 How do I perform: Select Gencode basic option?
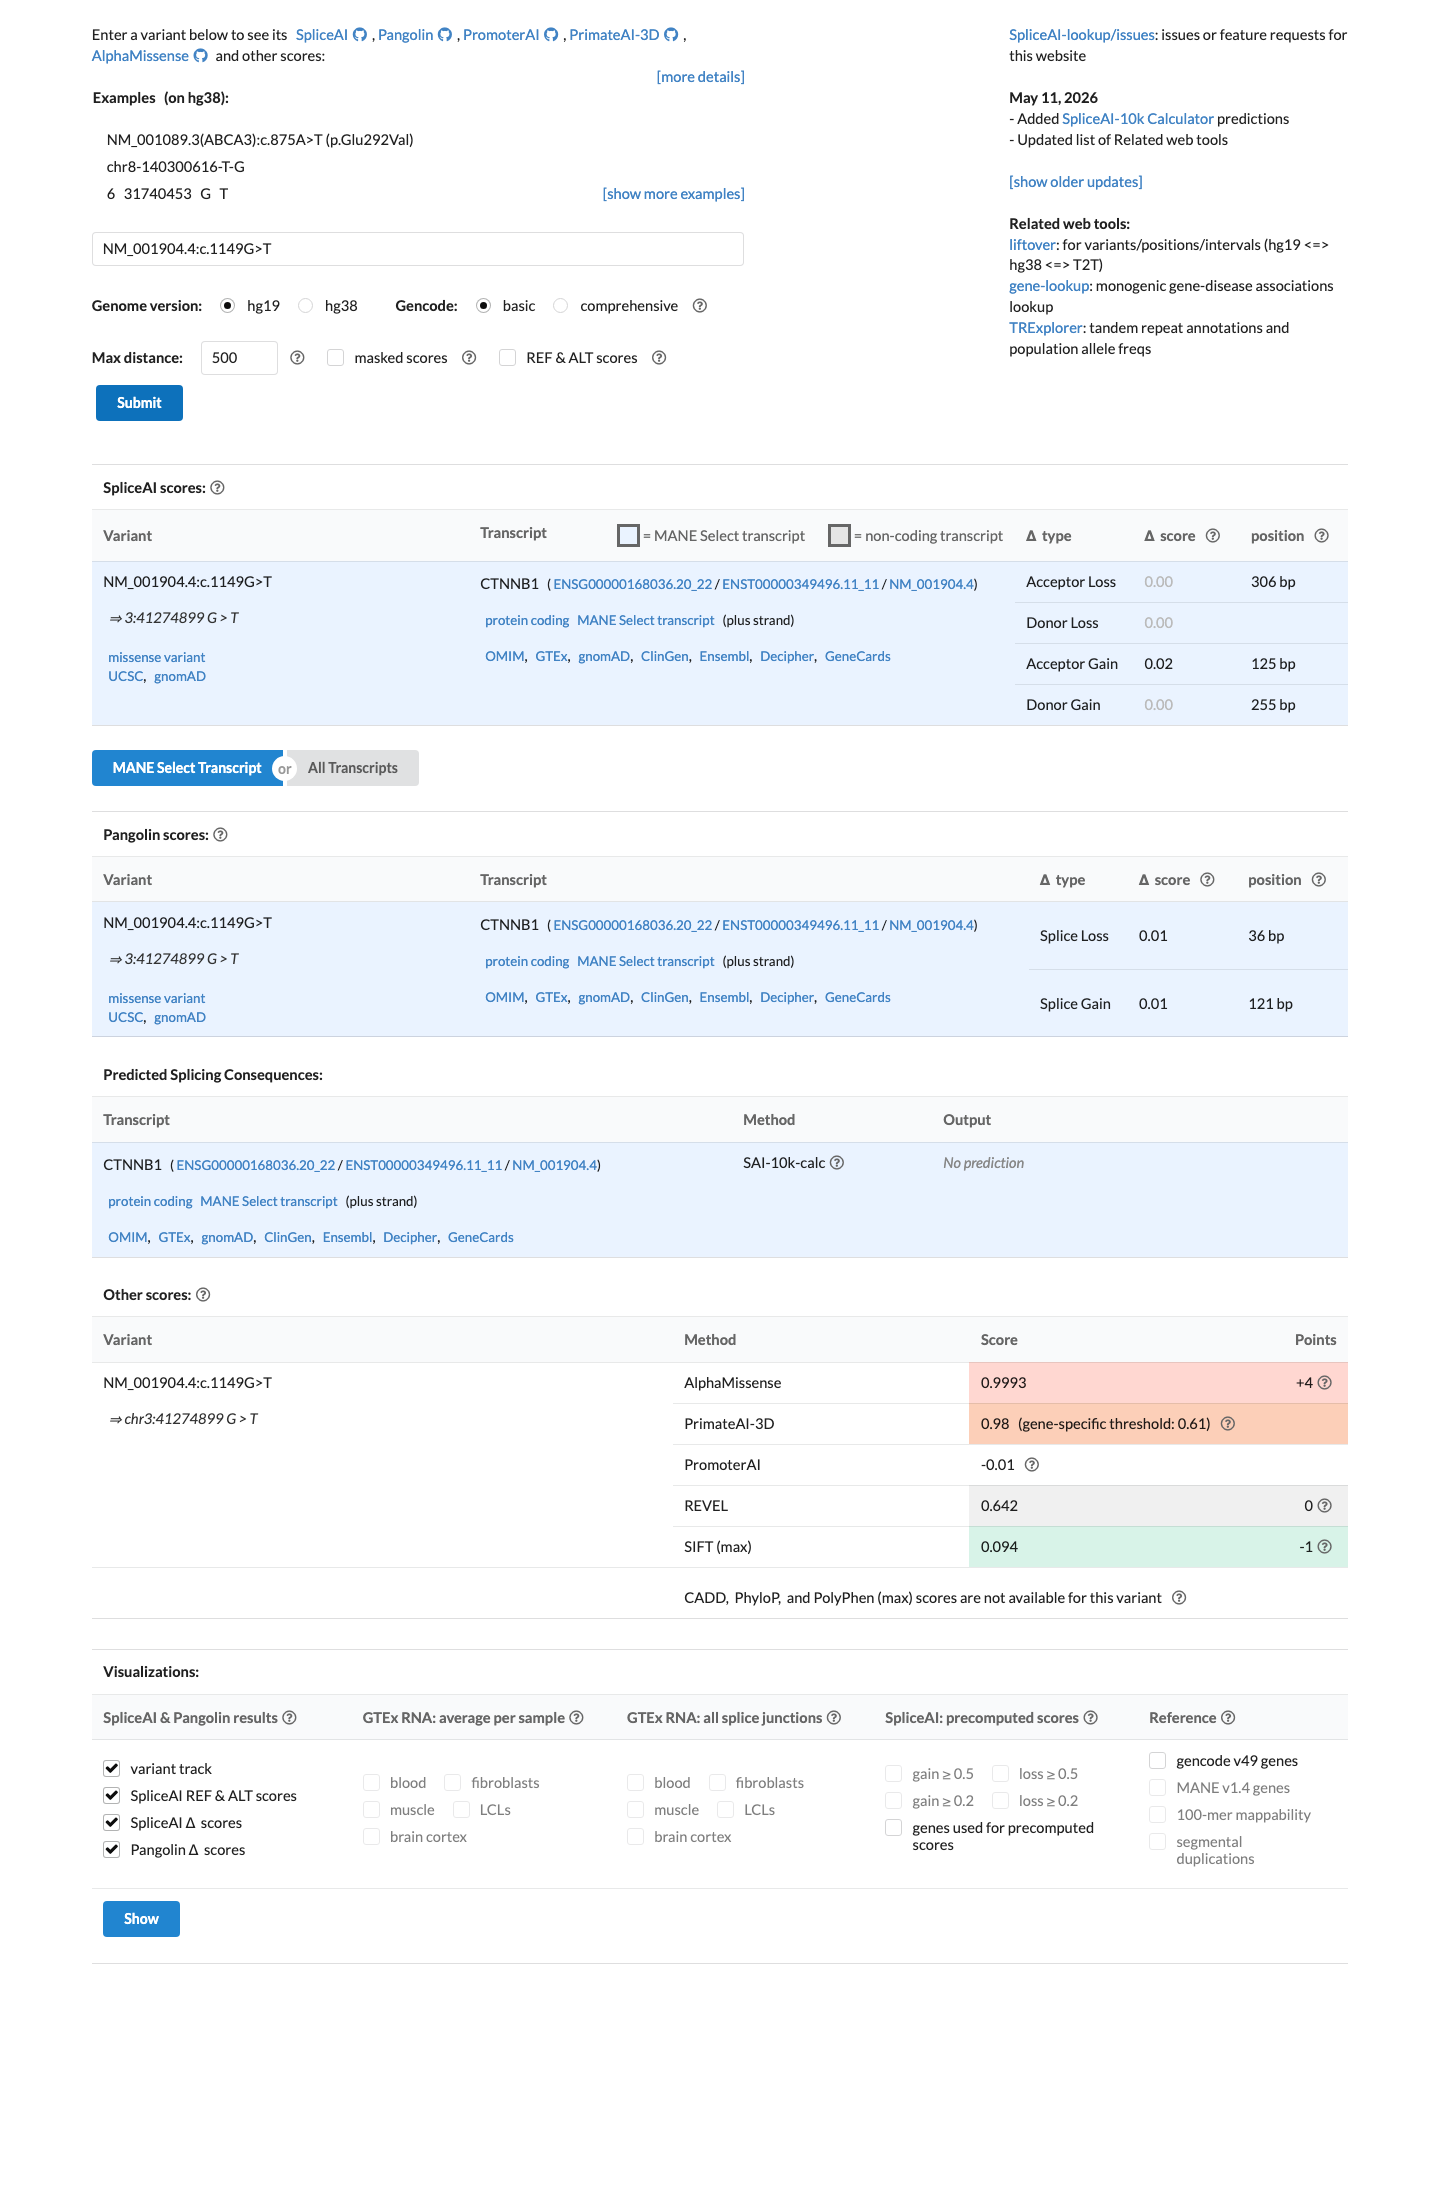(x=484, y=306)
